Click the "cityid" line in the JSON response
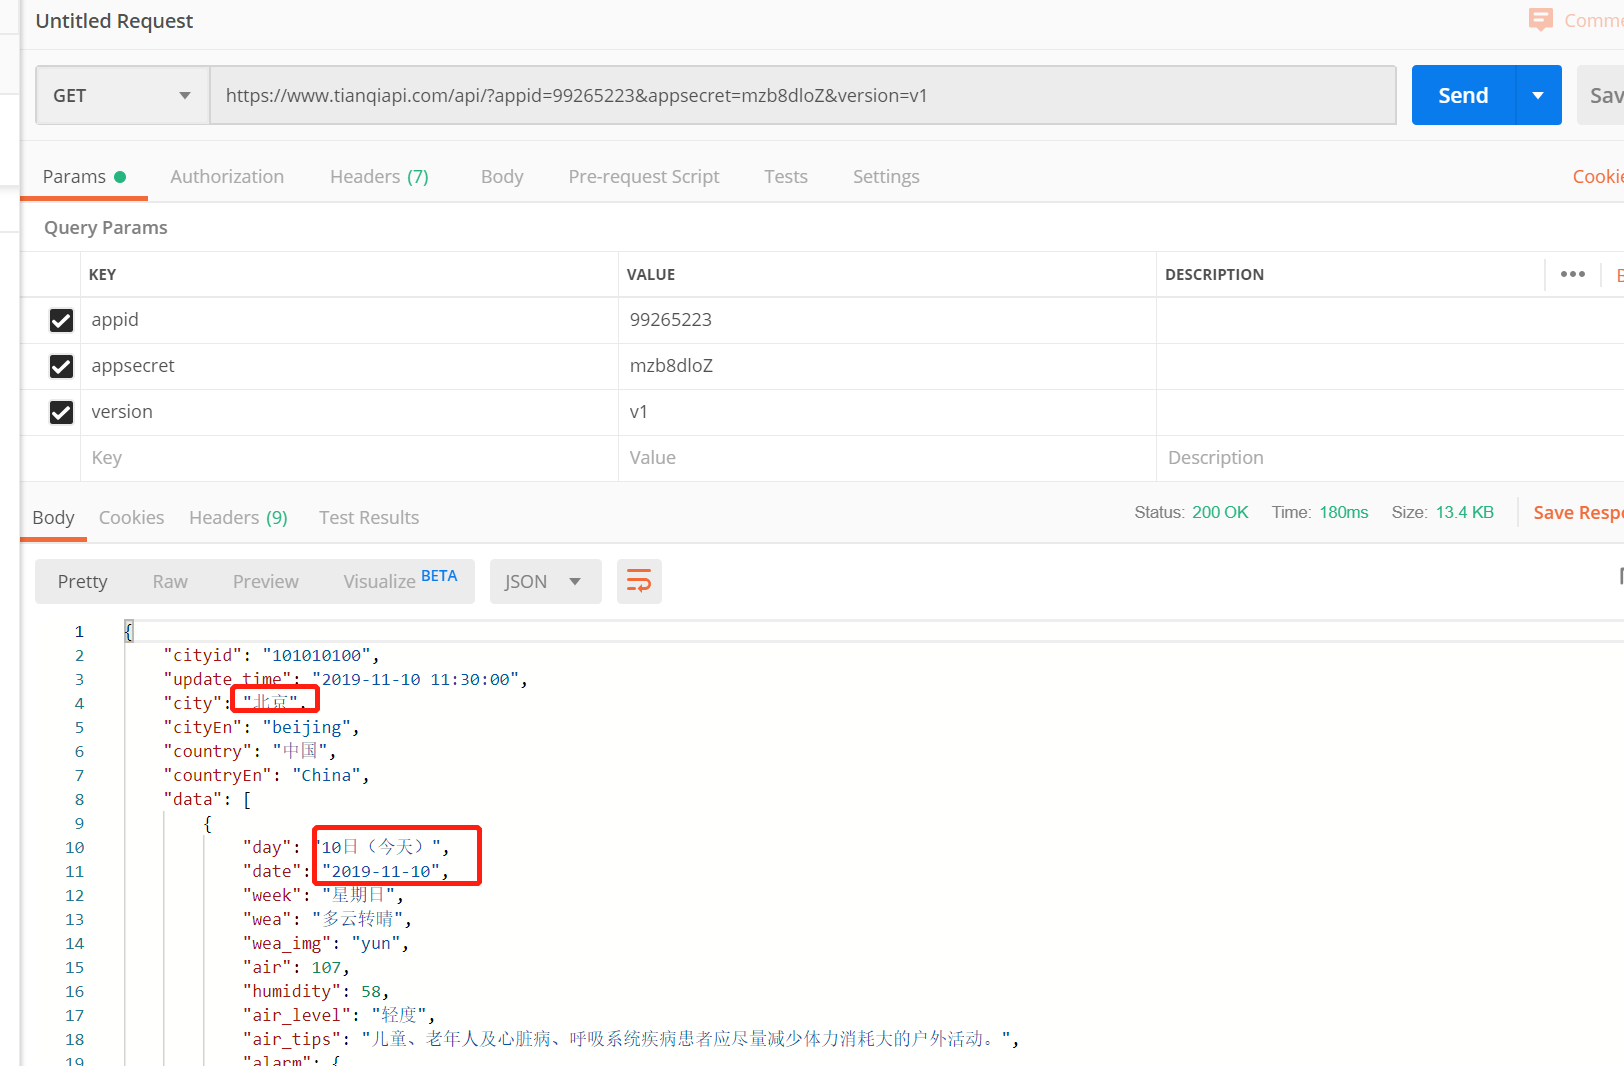 pyautogui.click(x=271, y=655)
